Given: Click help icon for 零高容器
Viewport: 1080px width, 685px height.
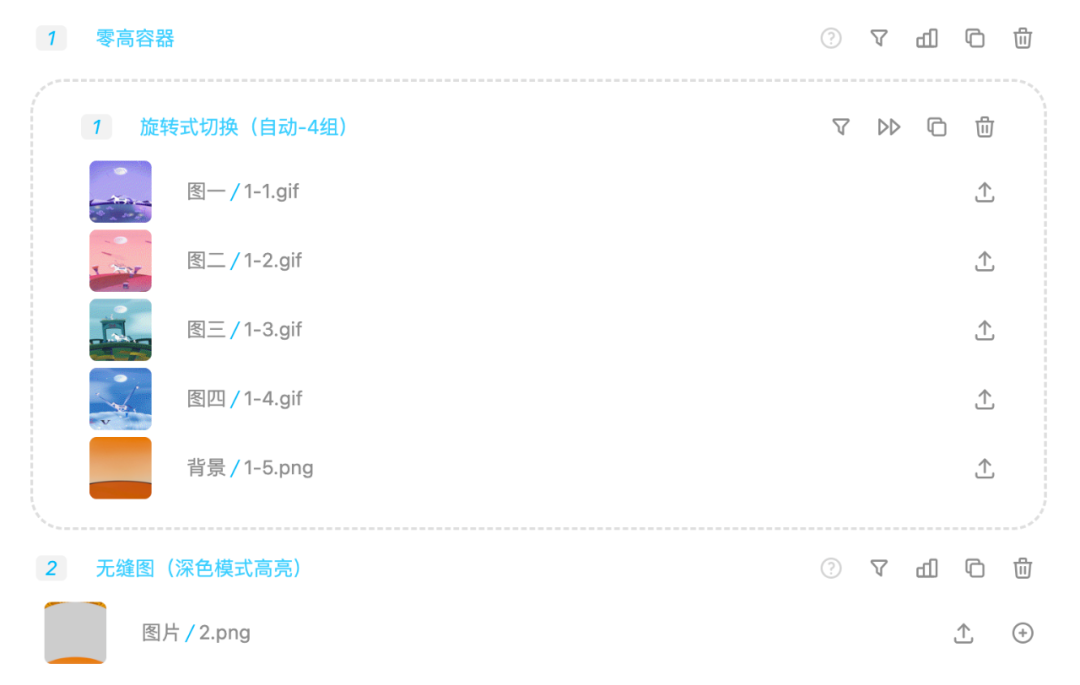Looking at the screenshot, I should [830, 39].
